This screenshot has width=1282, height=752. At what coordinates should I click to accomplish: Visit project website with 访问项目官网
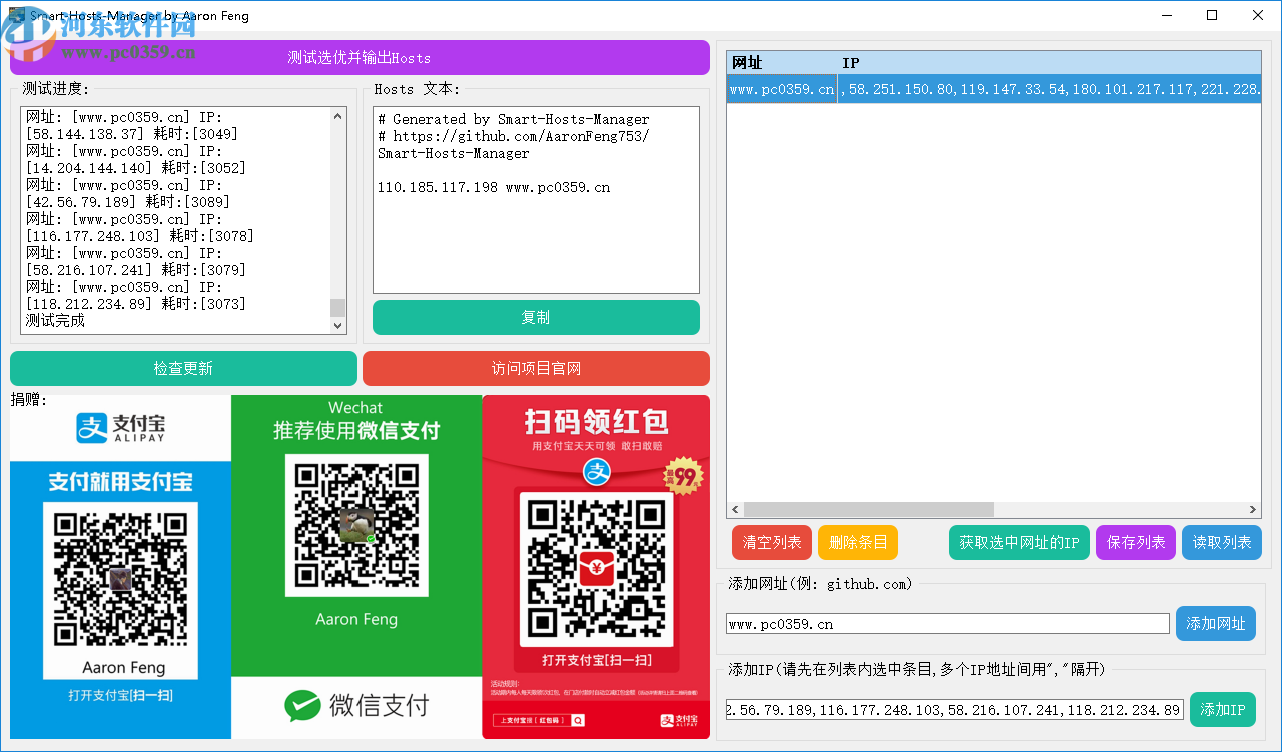[x=536, y=368]
